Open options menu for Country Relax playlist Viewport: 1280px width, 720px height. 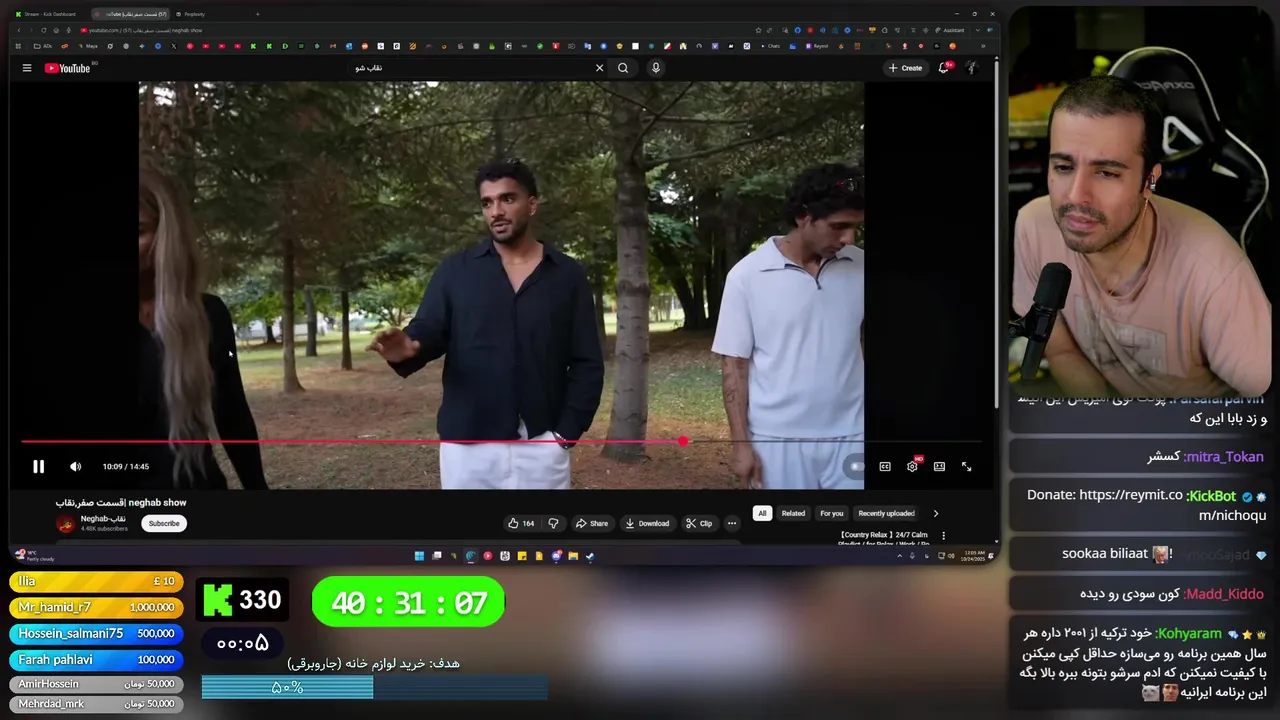943,535
